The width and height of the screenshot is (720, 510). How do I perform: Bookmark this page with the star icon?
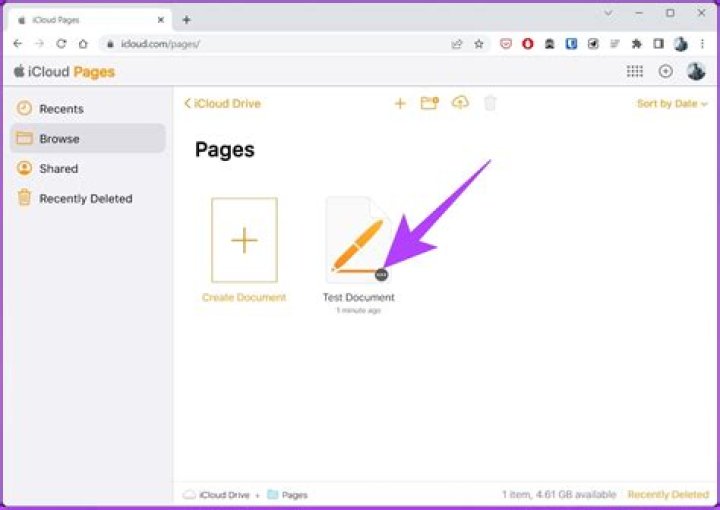(479, 44)
